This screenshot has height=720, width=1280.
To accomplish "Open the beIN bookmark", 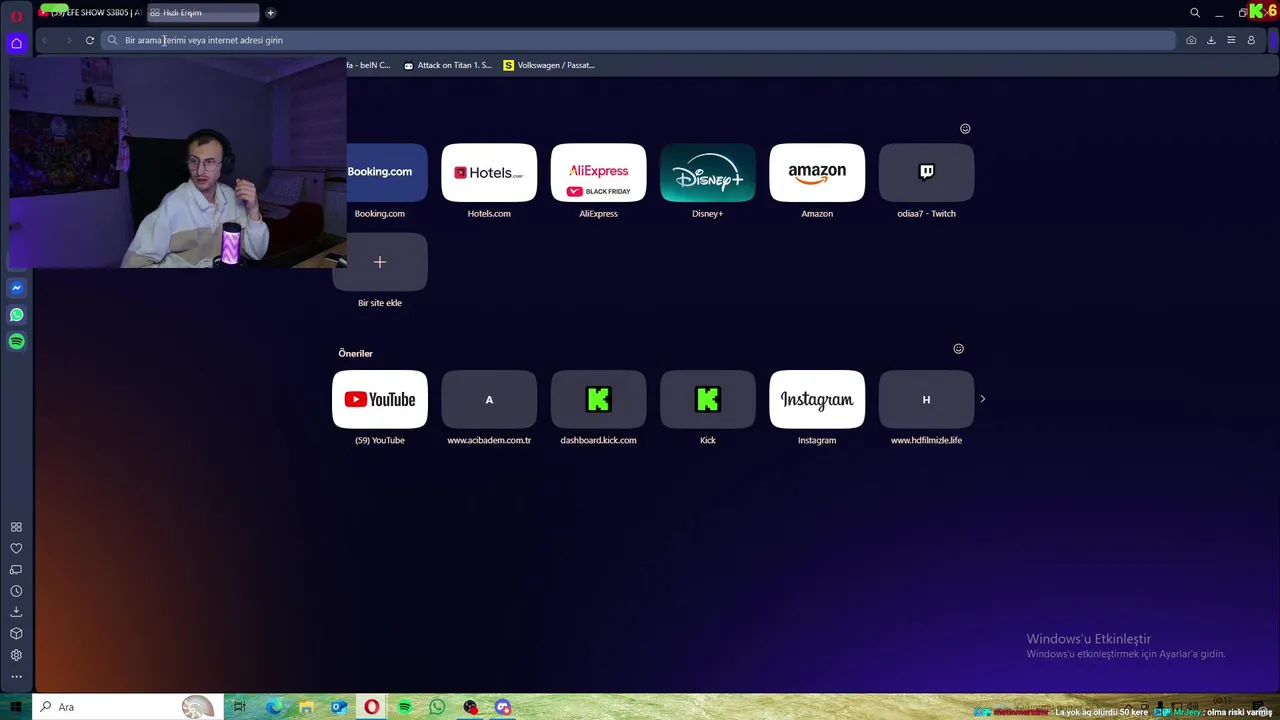I will [x=369, y=65].
